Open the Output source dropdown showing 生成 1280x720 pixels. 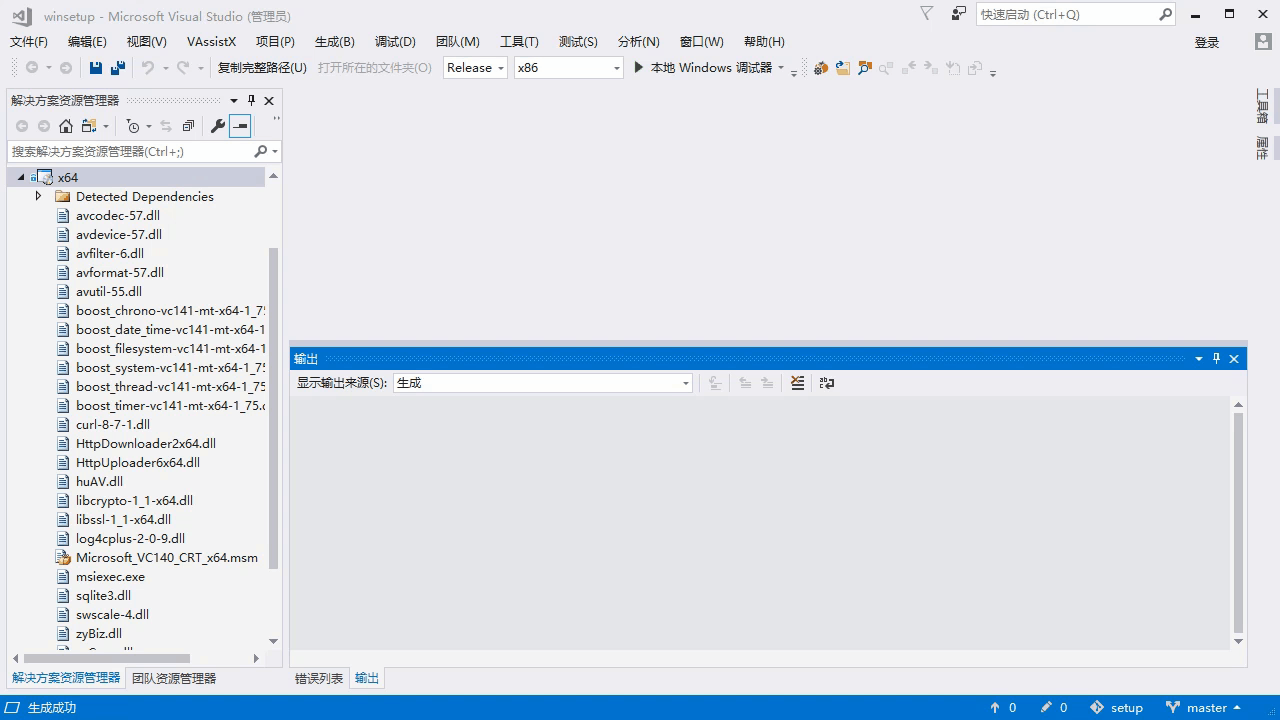point(542,383)
